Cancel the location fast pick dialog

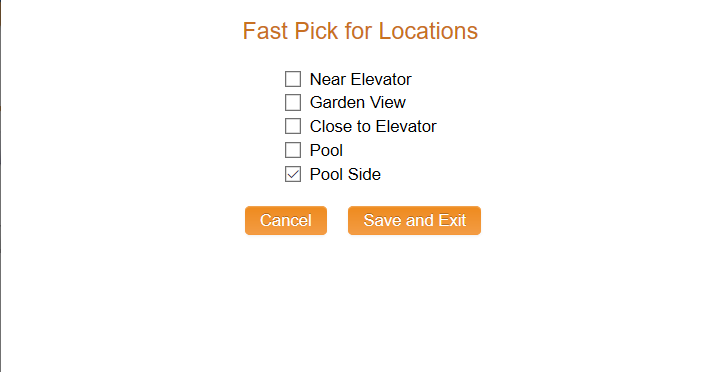286,221
